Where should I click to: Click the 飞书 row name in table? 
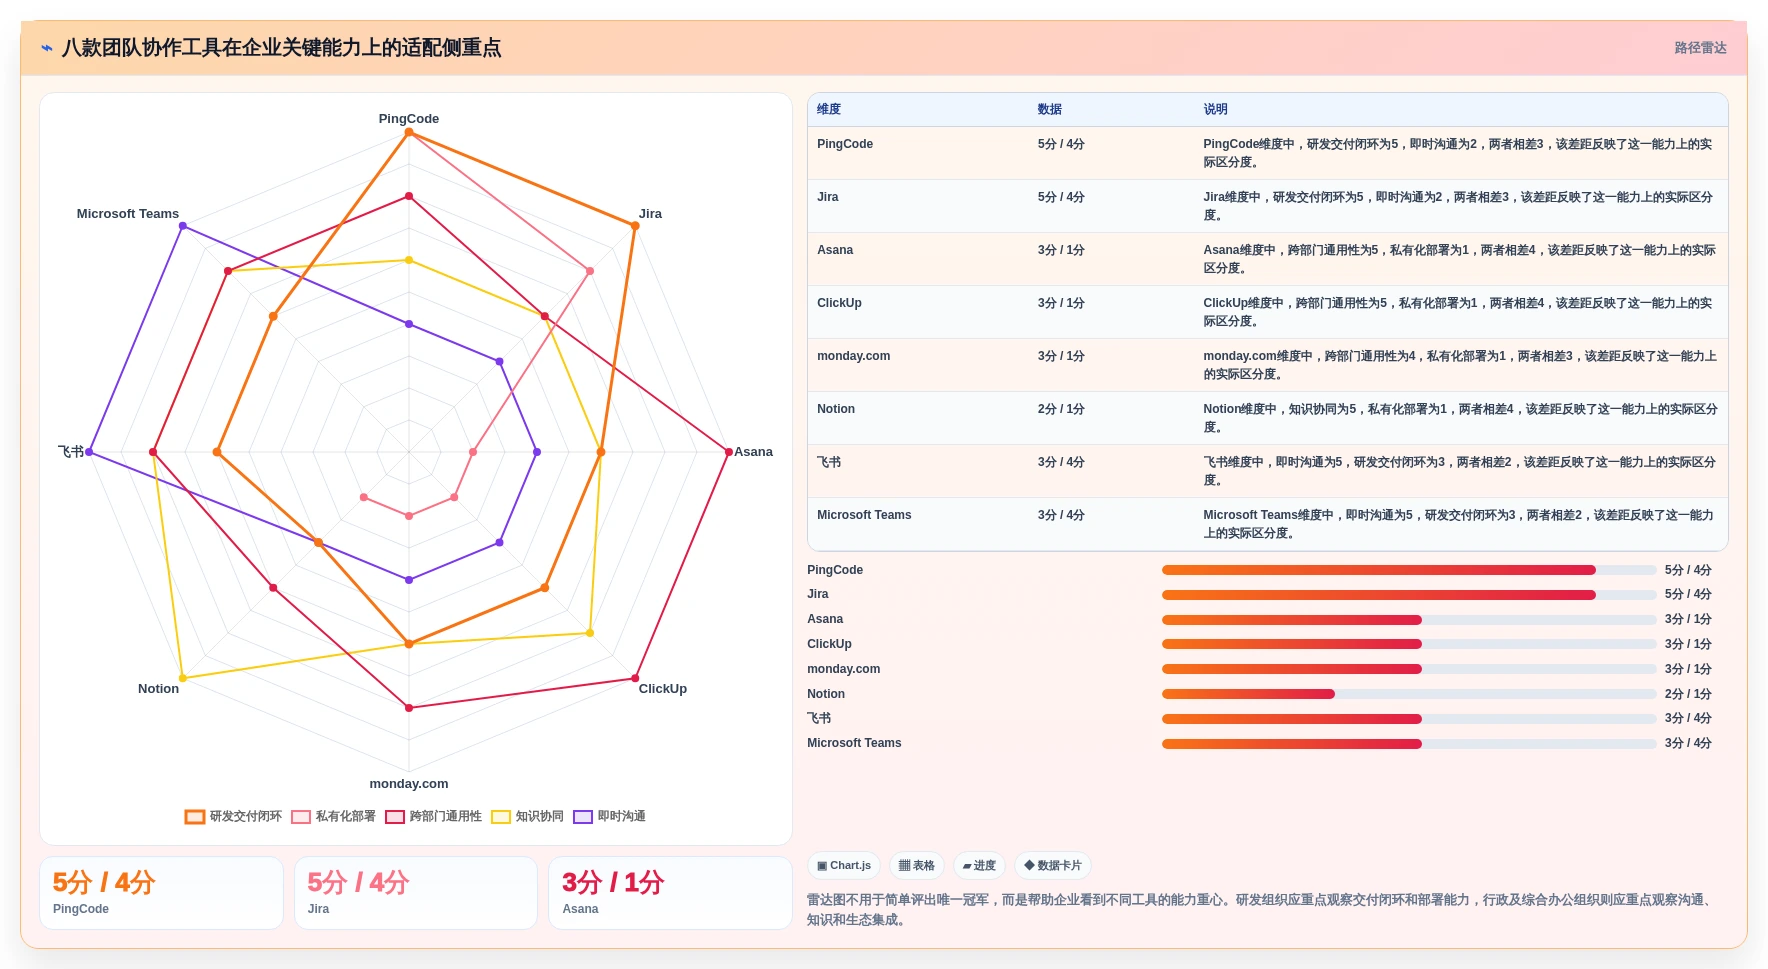[x=829, y=462]
